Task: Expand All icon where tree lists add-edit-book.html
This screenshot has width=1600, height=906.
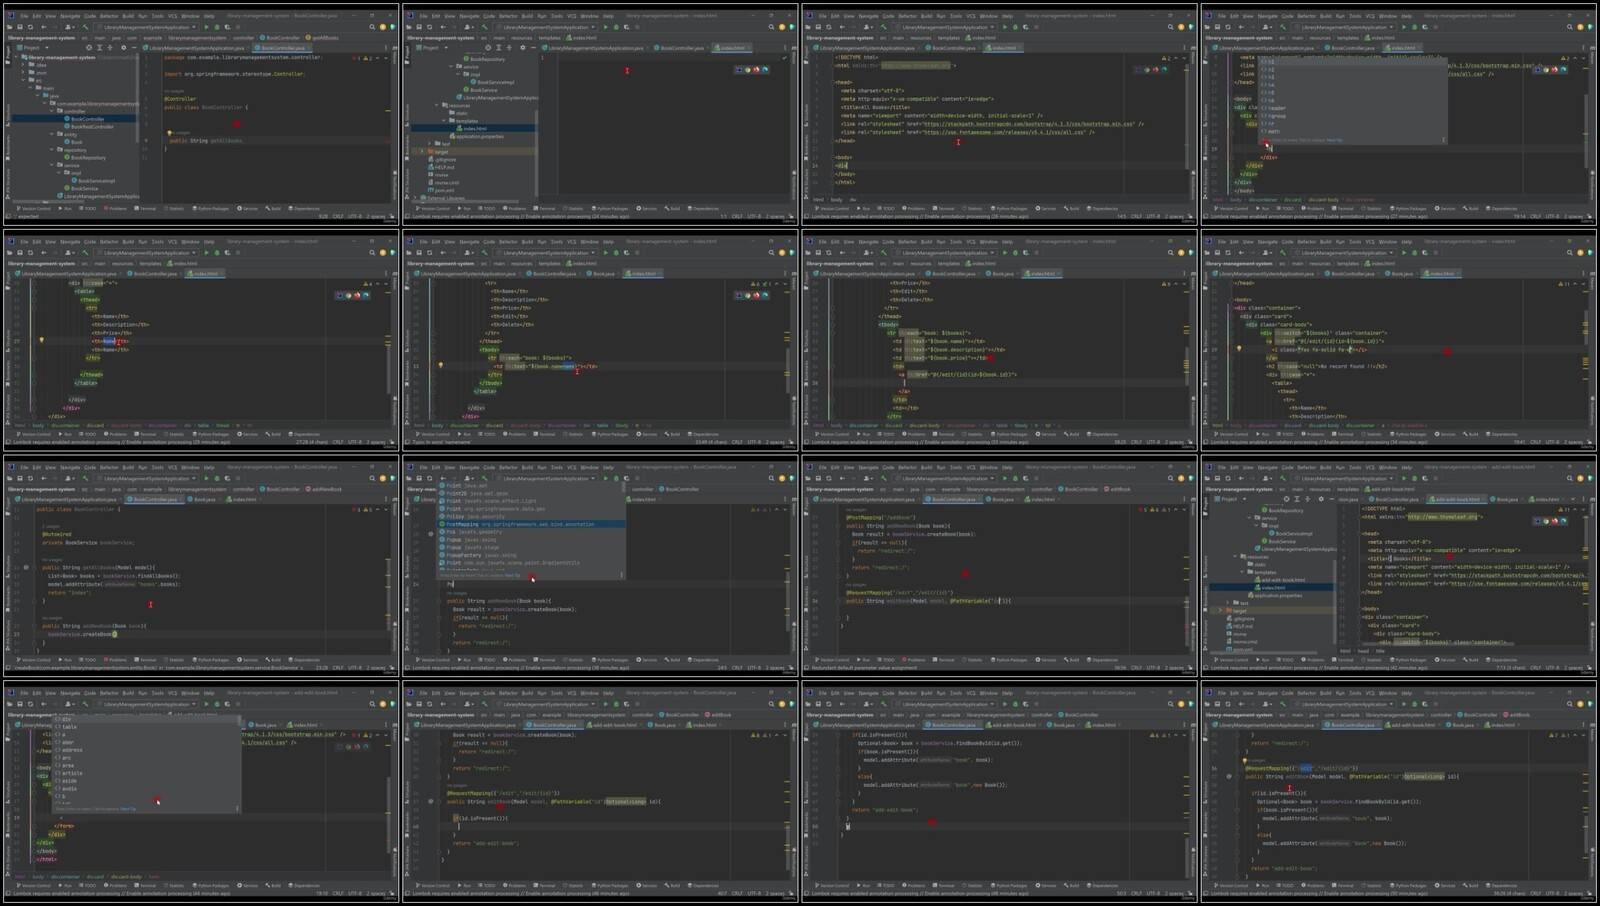Action: tap(1297, 499)
